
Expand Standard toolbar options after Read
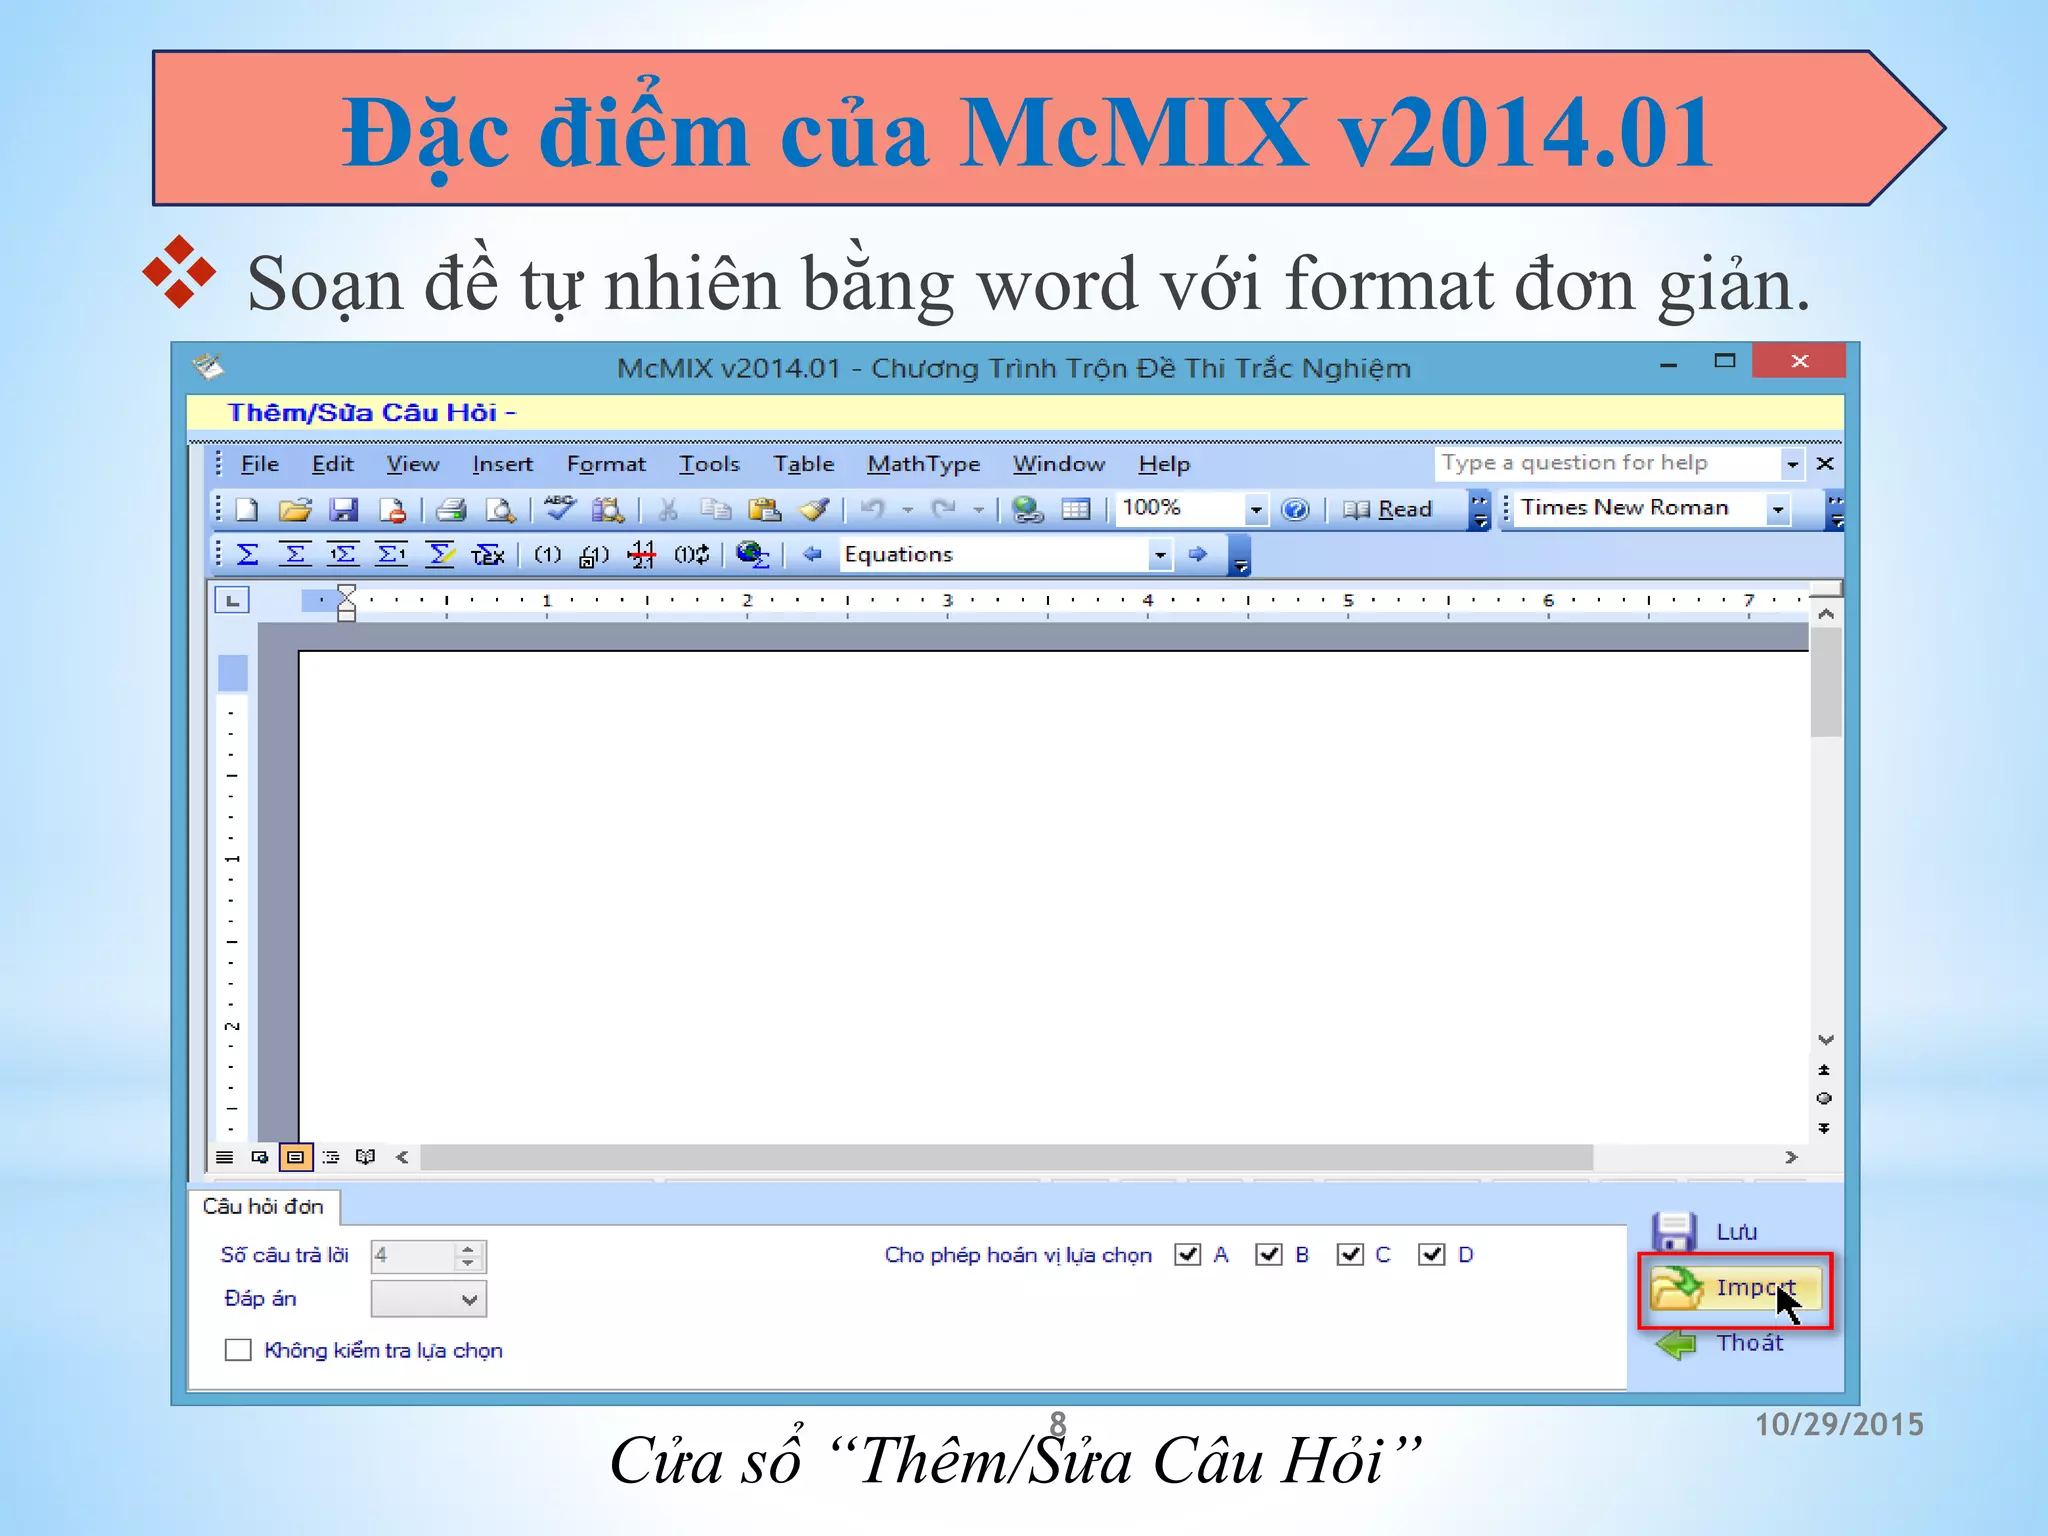tap(1480, 511)
